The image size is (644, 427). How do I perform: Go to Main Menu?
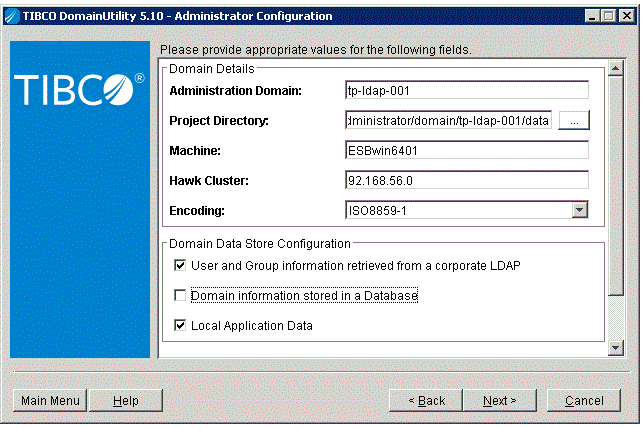tap(50, 400)
